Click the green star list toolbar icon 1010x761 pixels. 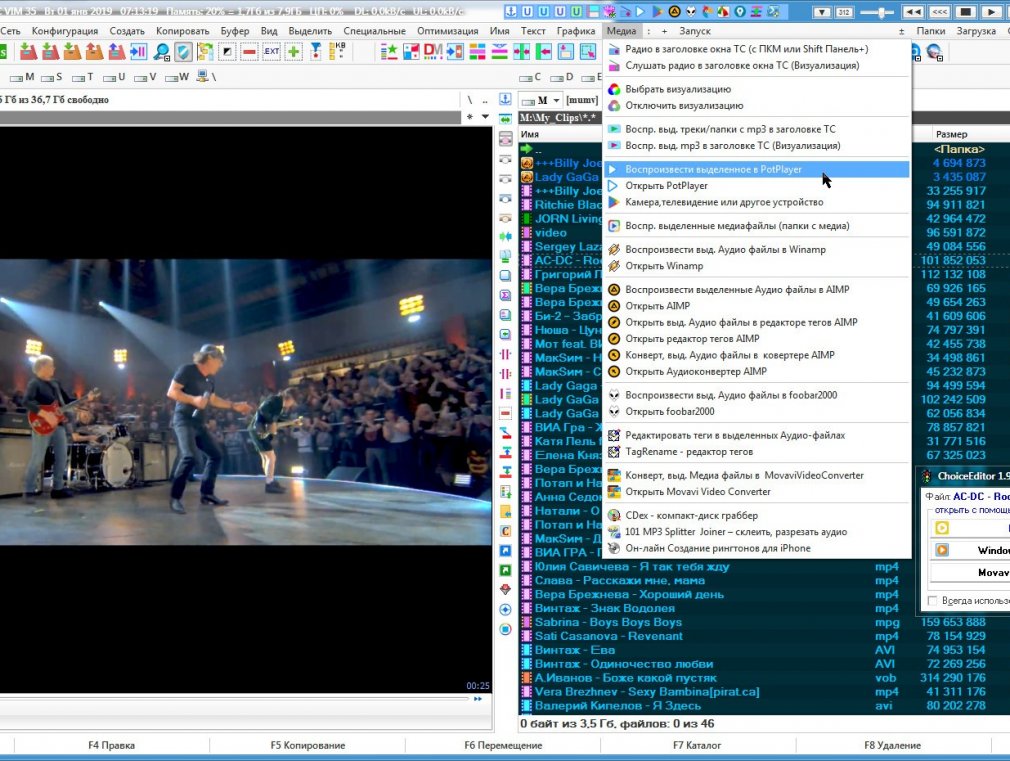point(389,52)
